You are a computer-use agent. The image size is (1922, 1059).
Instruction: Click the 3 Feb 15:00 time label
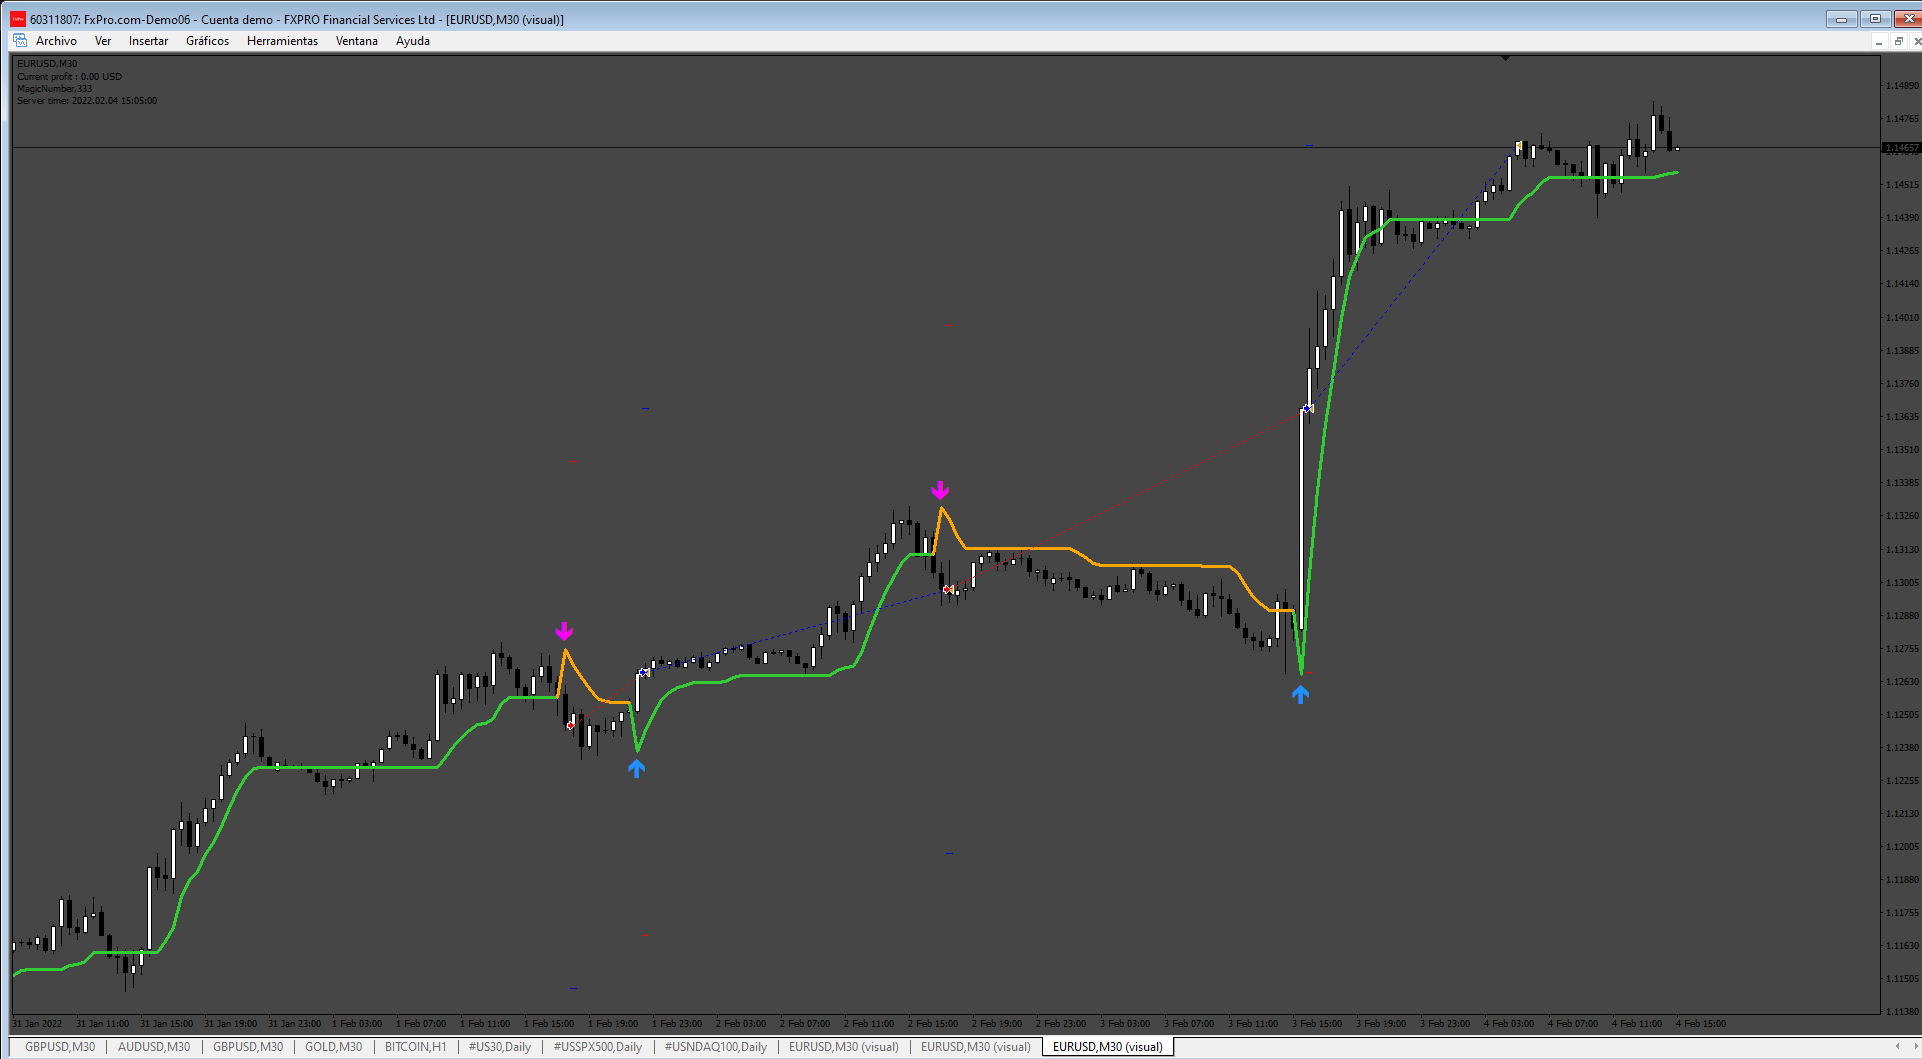coord(1316,1024)
